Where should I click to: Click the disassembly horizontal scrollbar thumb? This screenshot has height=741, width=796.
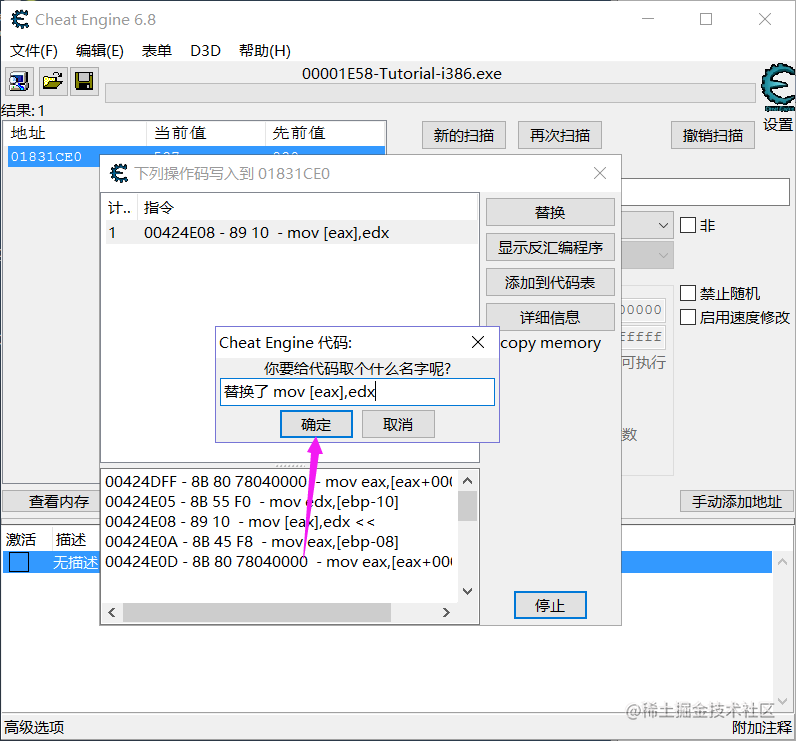point(257,613)
